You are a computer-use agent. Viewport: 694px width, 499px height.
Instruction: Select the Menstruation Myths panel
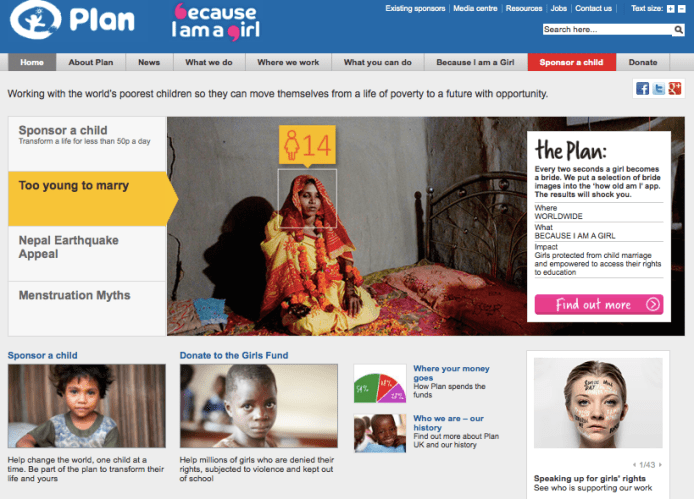87,309
